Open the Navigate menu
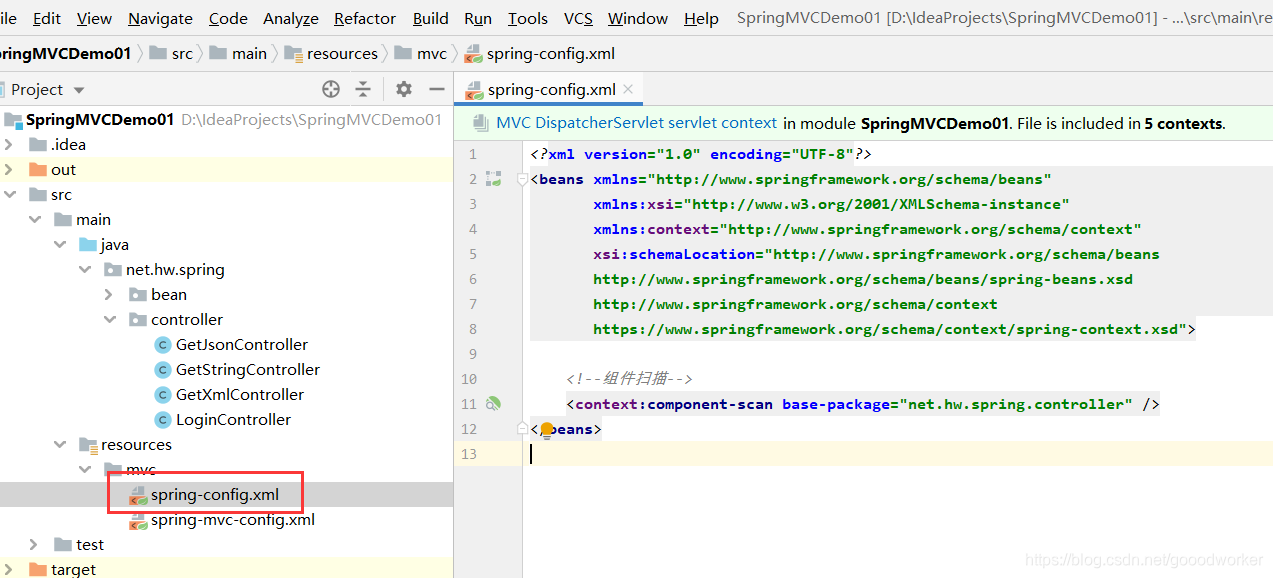 pos(160,18)
